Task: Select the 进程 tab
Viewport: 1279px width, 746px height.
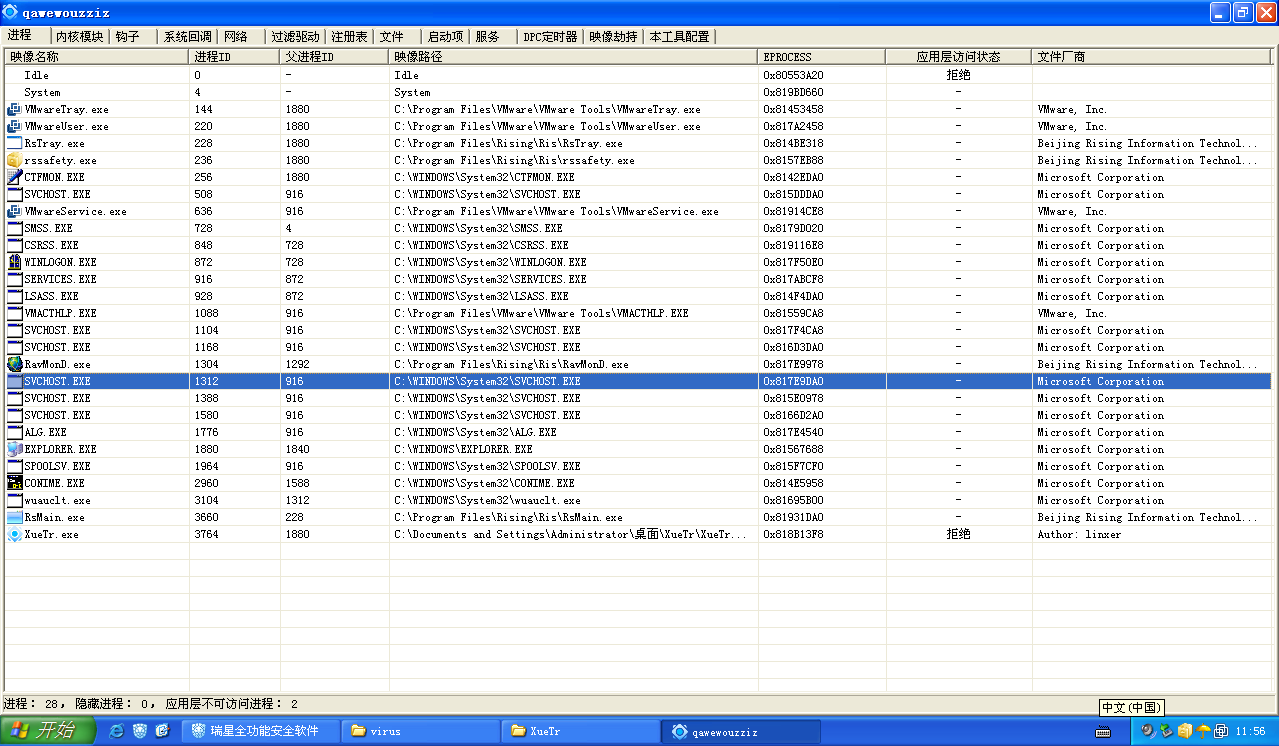Action: (x=25, y=35)
